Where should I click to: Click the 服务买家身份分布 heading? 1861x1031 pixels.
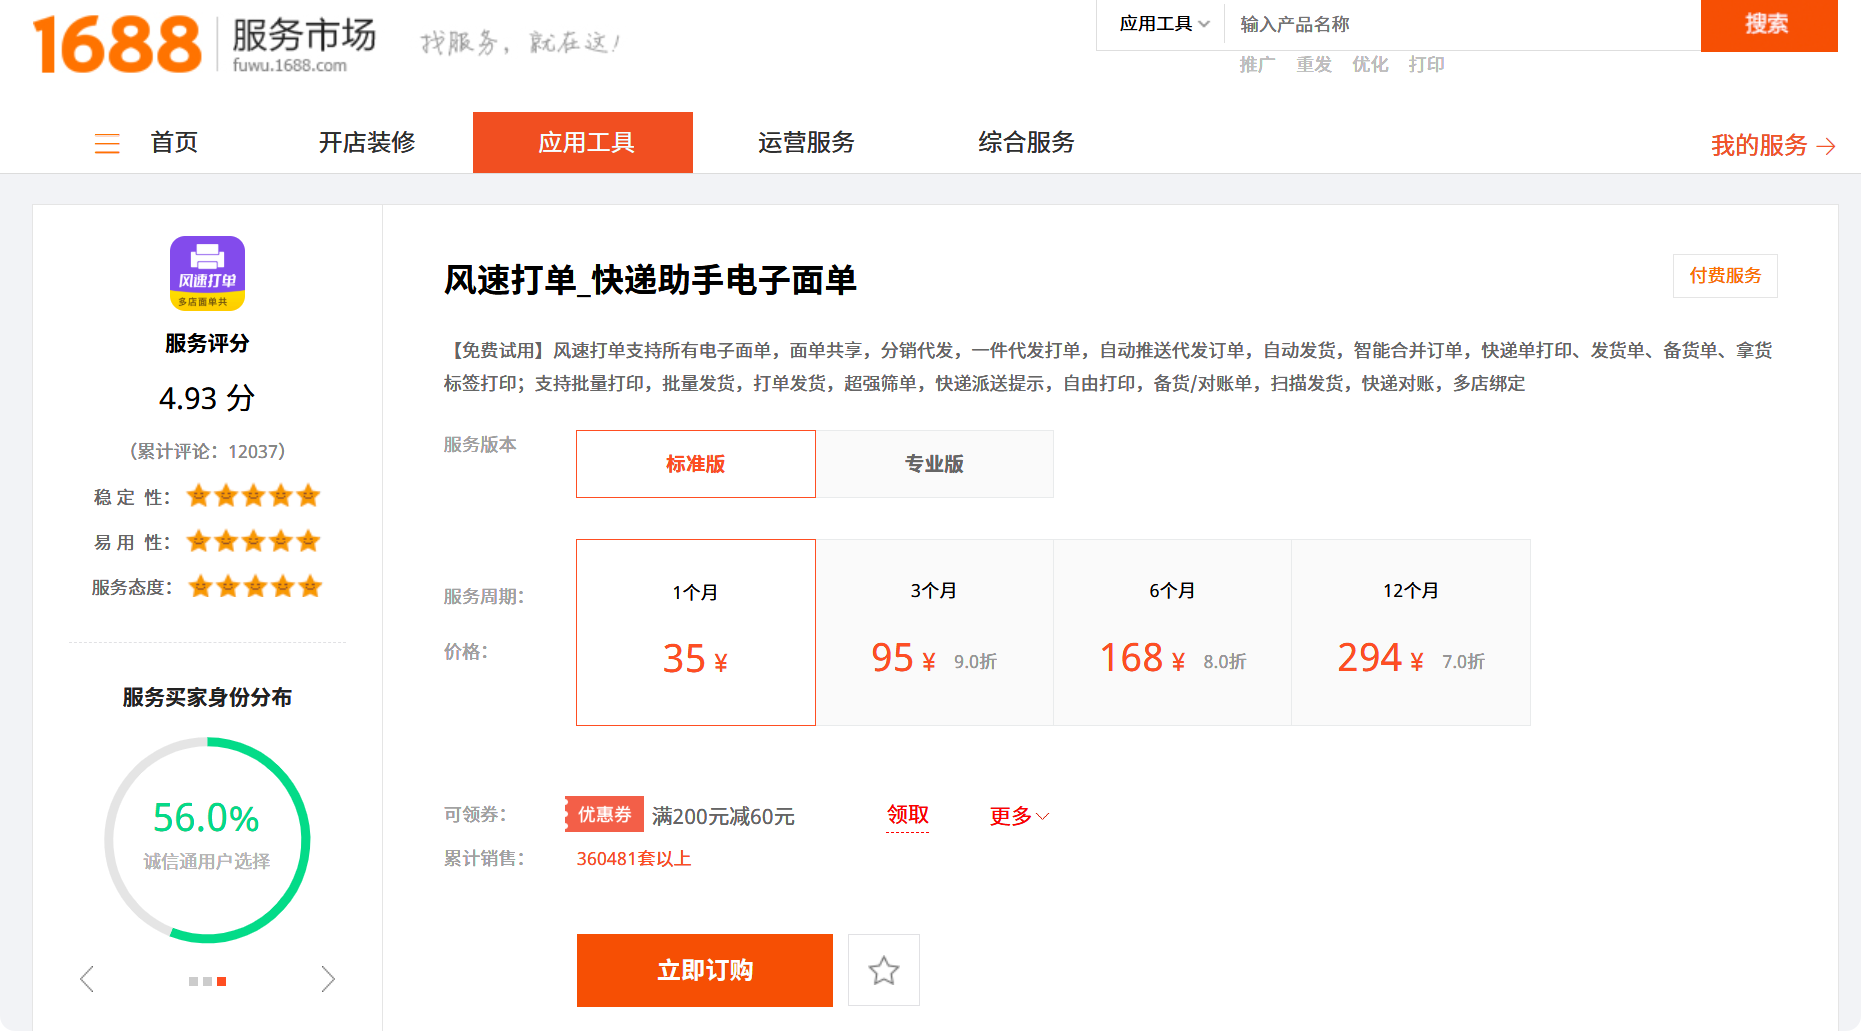[207, 697]
